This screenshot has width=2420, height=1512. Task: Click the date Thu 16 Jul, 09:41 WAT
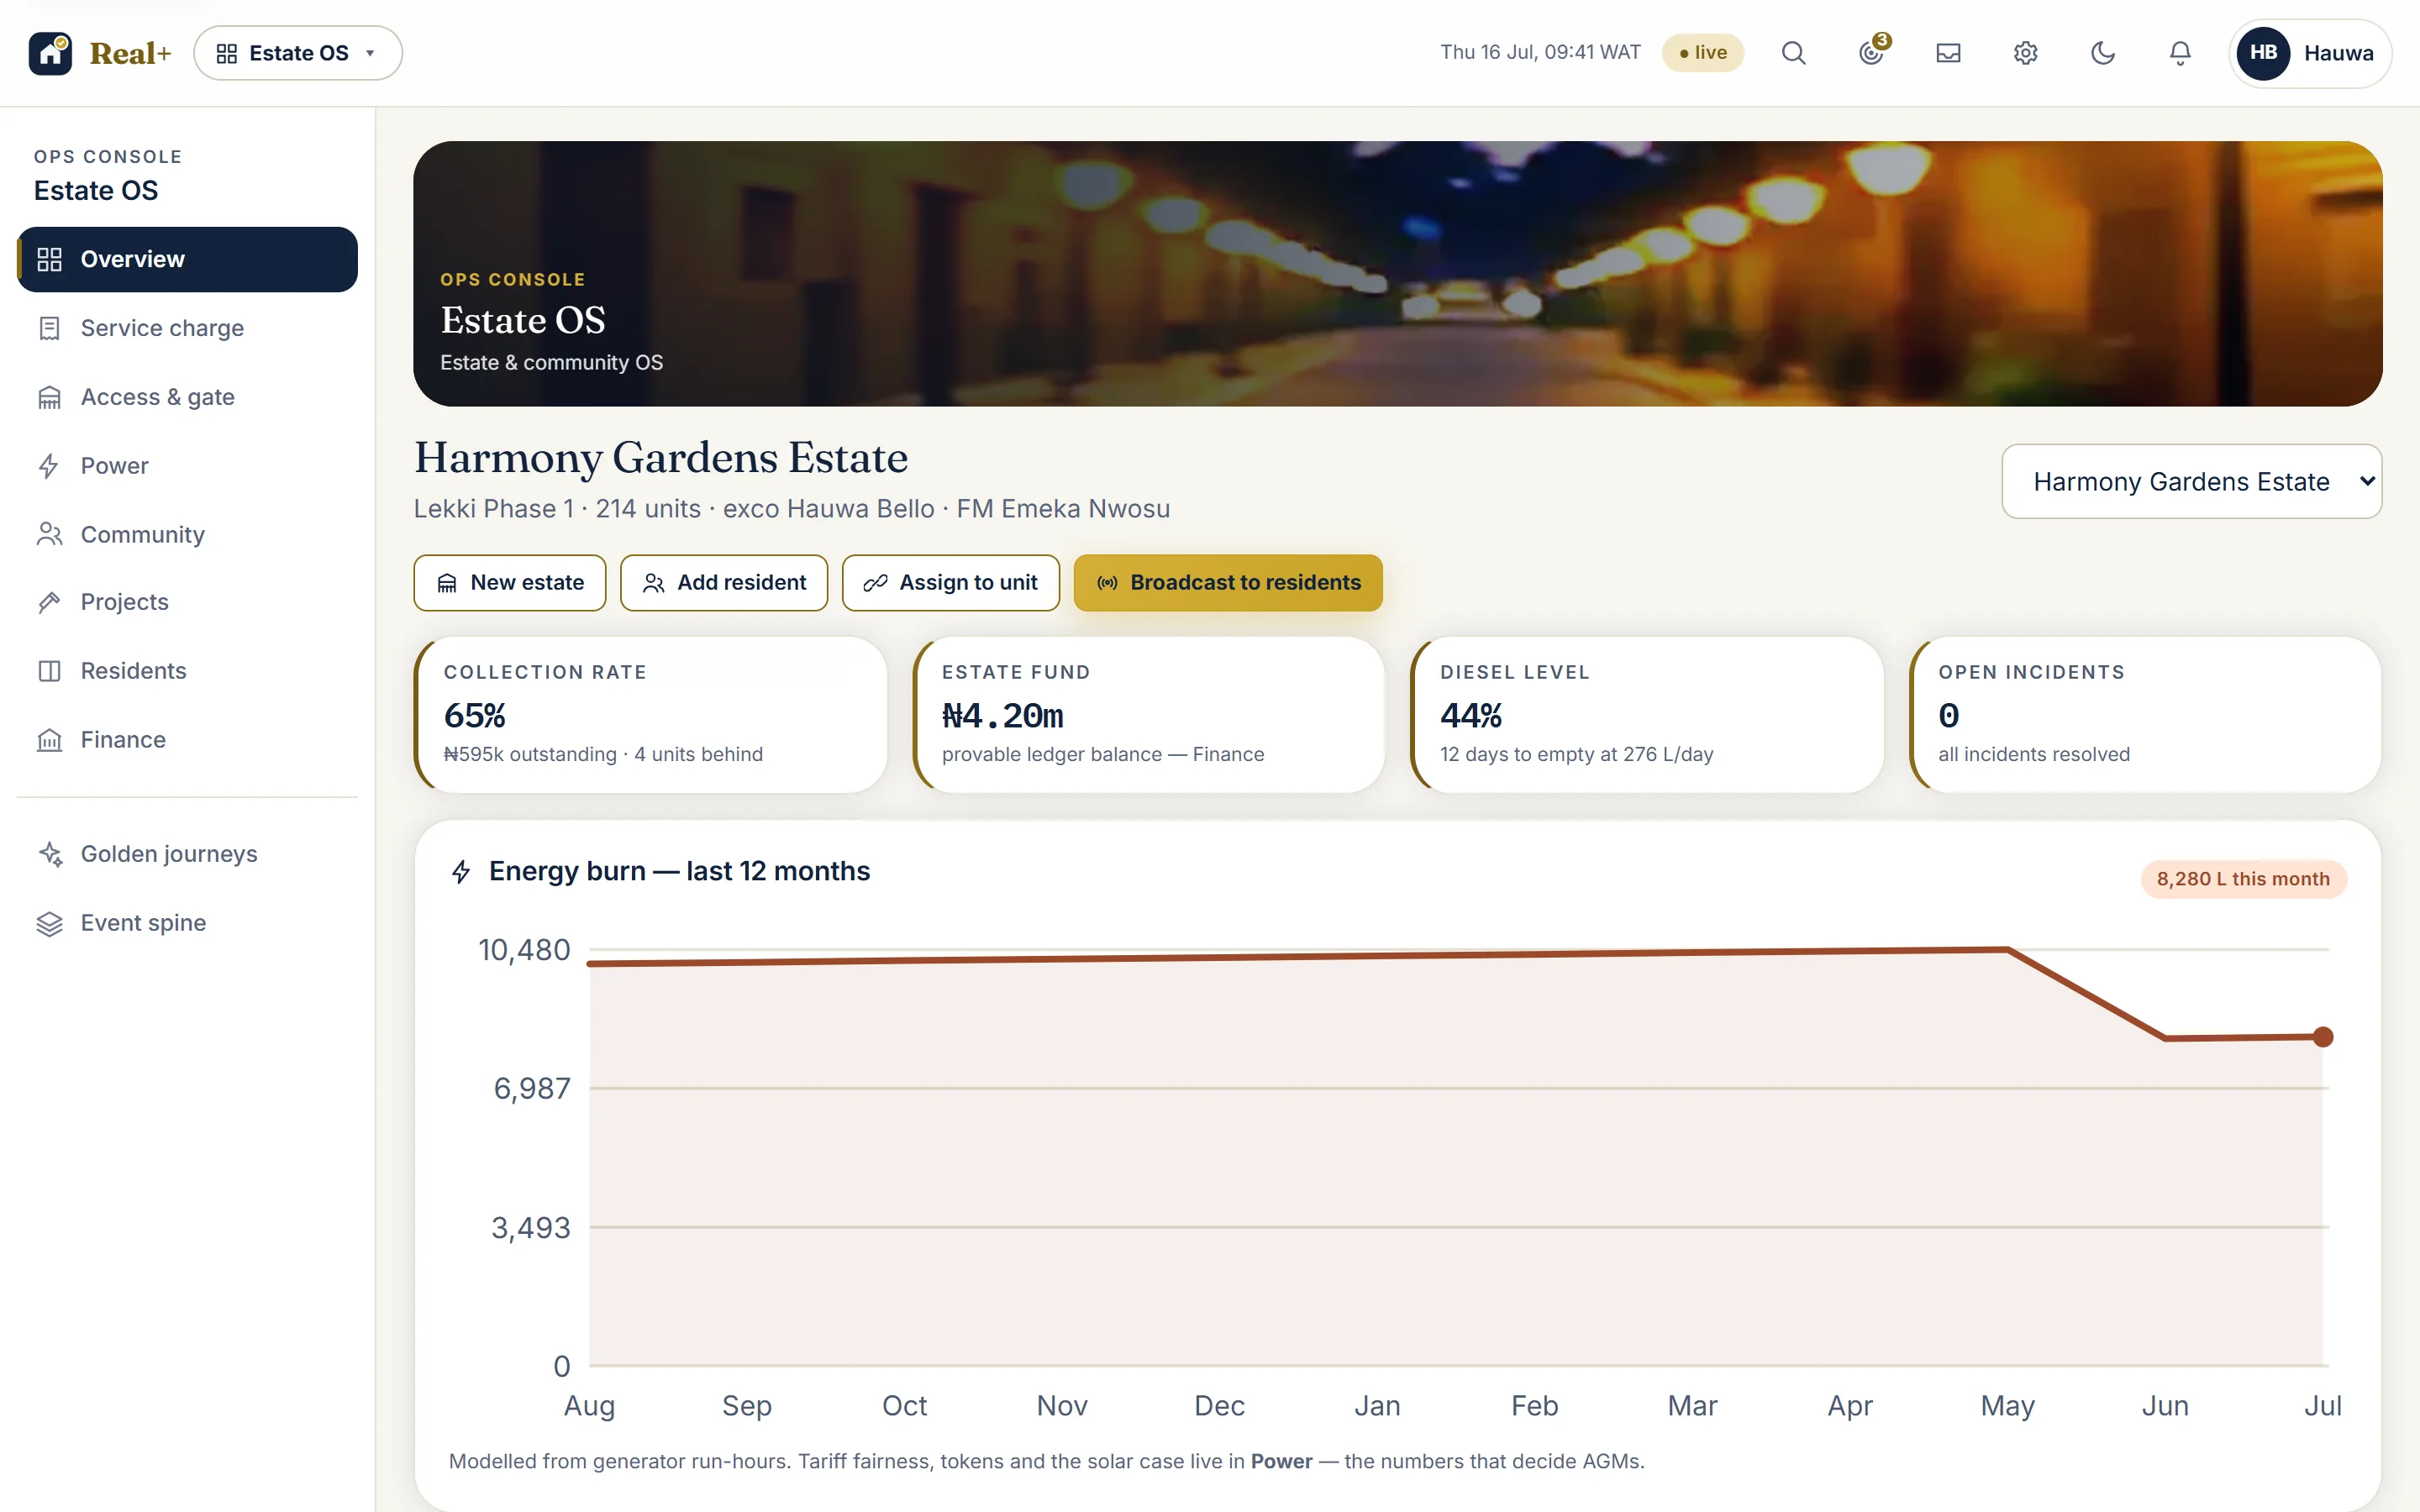pyautogui.click(x=1540, y=53)
